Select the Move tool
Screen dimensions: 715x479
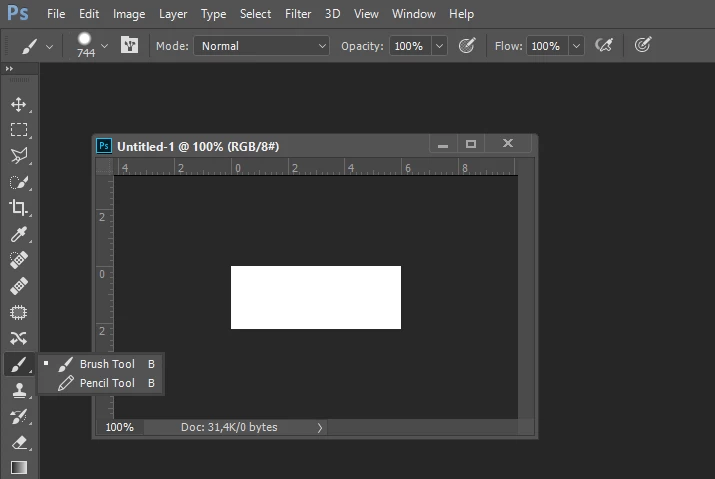[x=19, y=104]
